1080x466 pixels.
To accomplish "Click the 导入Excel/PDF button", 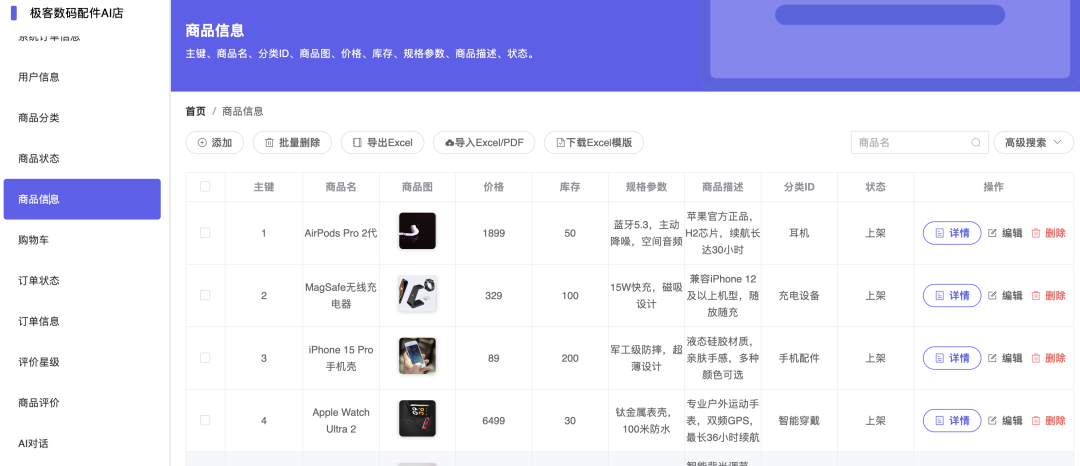I will click(x=484, y=142).
